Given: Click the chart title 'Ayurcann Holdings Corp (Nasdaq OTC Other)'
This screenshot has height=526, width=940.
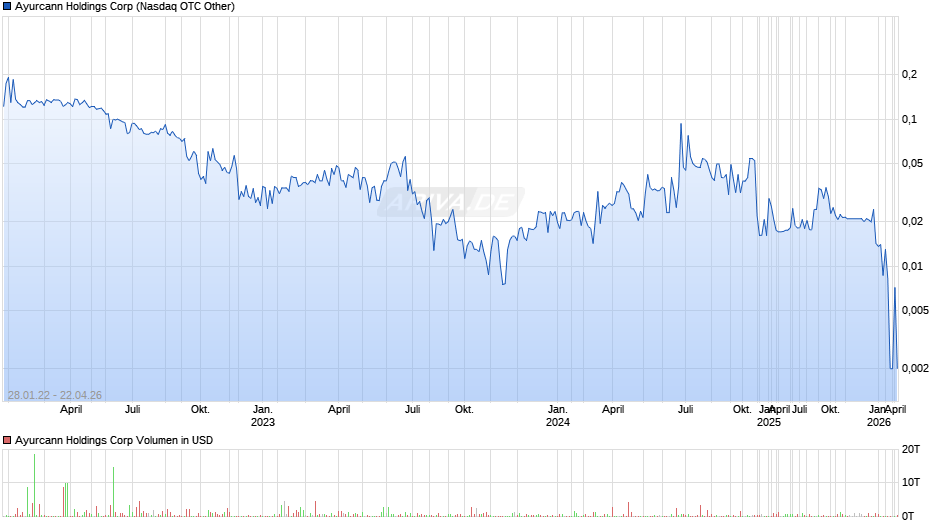Looking at the screenshot, I should [125, 7].
